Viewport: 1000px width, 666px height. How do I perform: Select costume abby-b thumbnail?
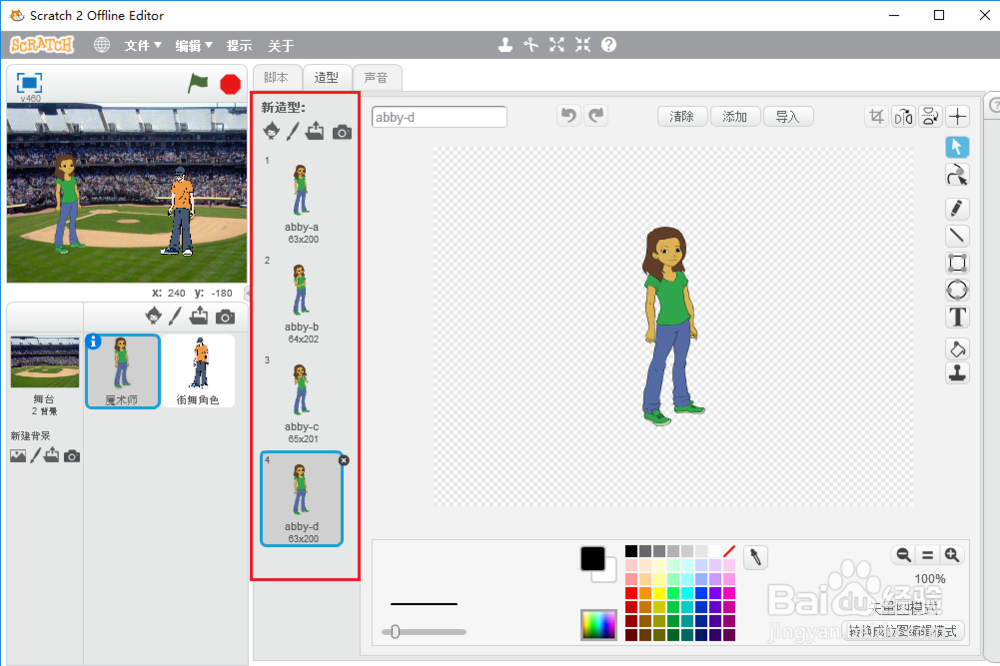301,300
